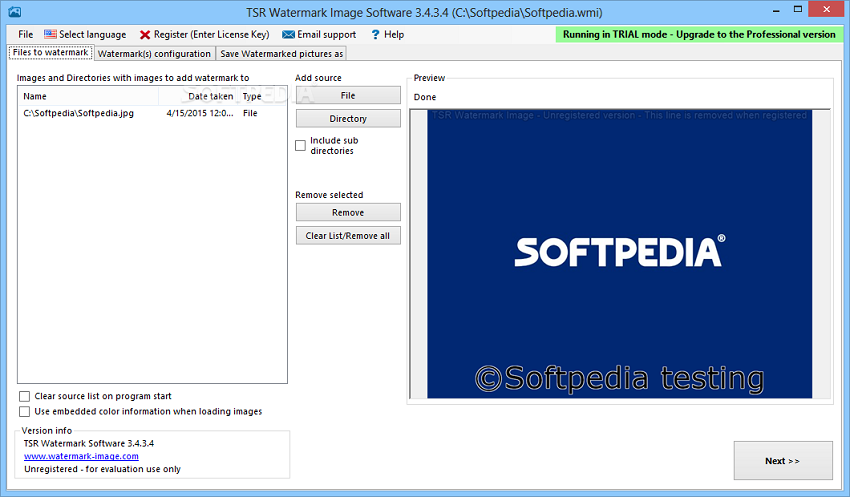The width and height of the screenshot is (850, 497).
Task: Enable Include sub directories checkbox
Action: 301,145
